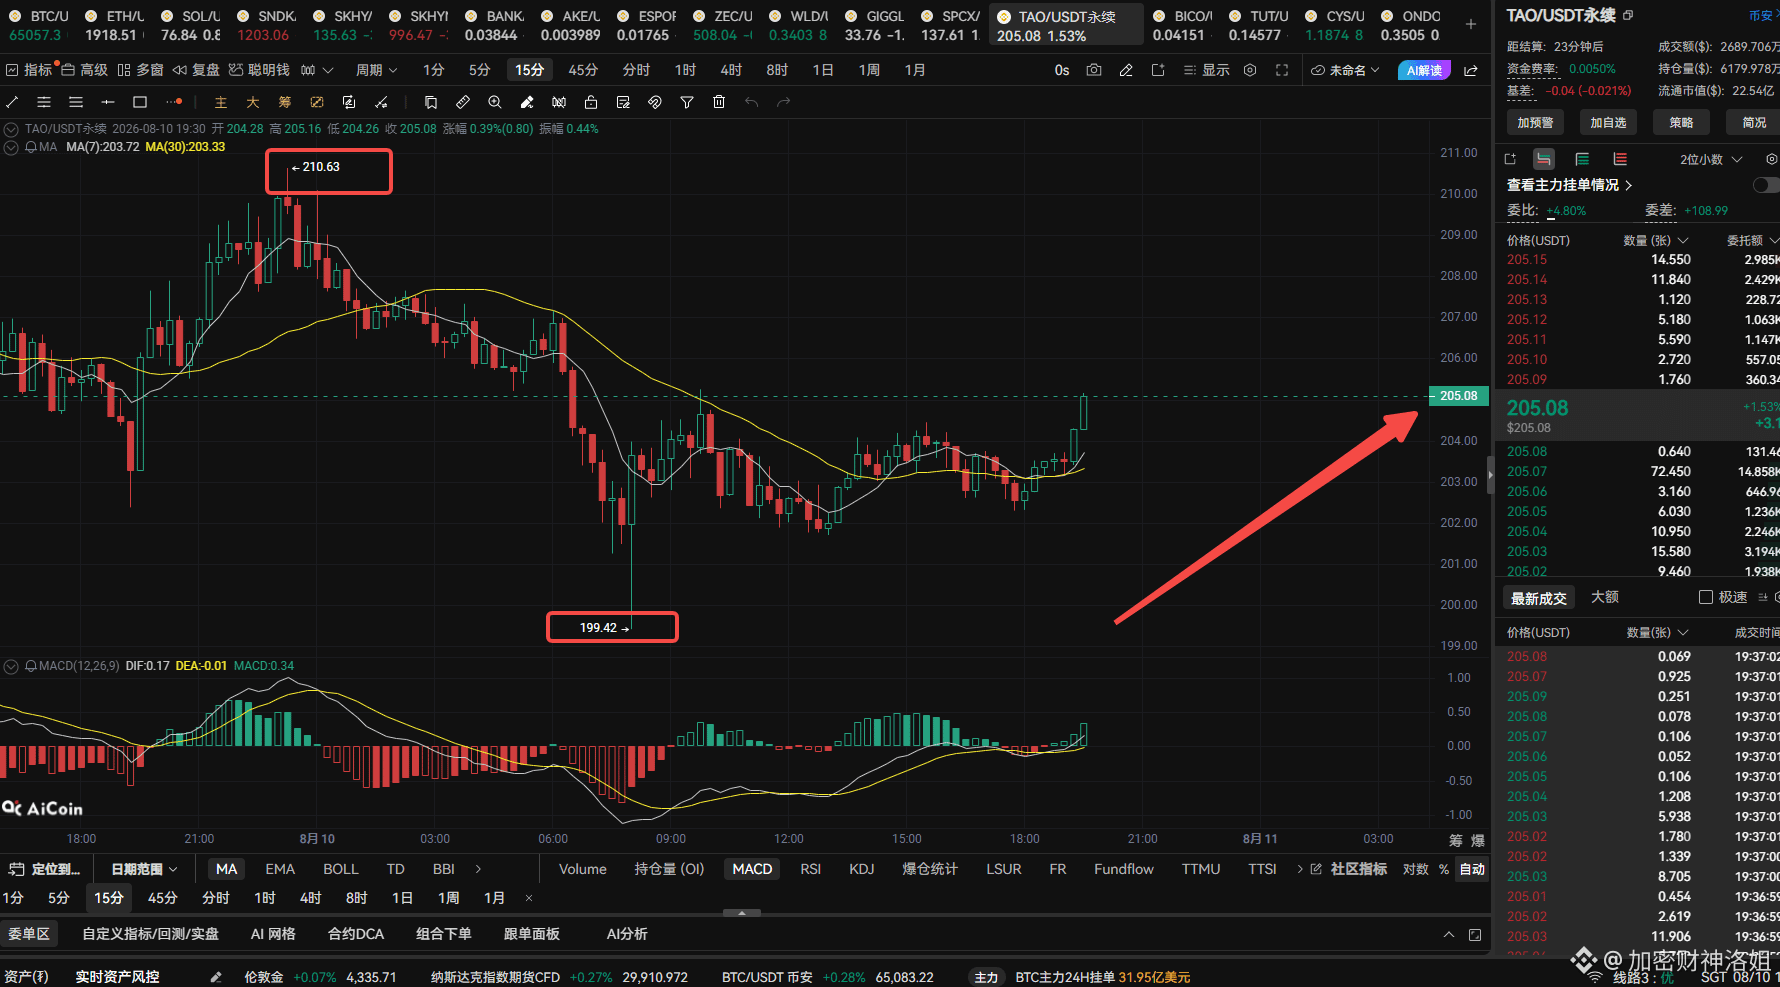Click the 加自选 add to watchlist button

click(1608, 122)
